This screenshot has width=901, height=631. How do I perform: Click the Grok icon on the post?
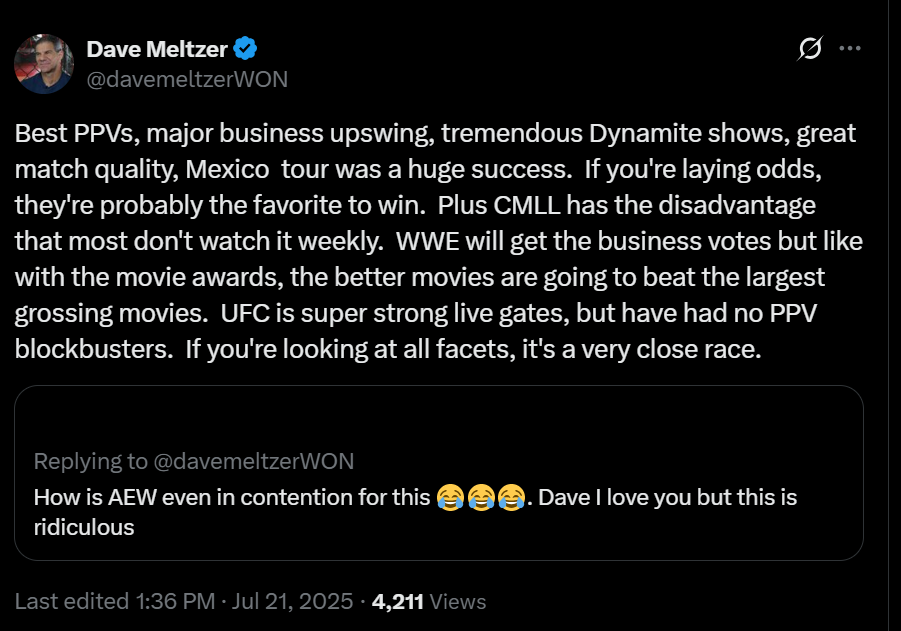[x=811, y=47]
